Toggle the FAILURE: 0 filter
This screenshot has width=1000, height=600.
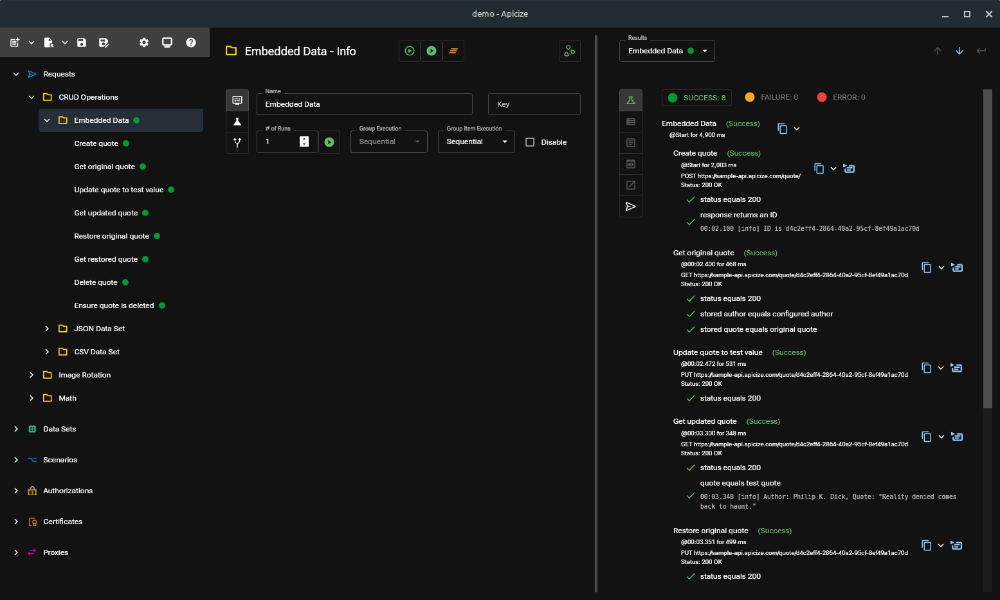(770, 97)
